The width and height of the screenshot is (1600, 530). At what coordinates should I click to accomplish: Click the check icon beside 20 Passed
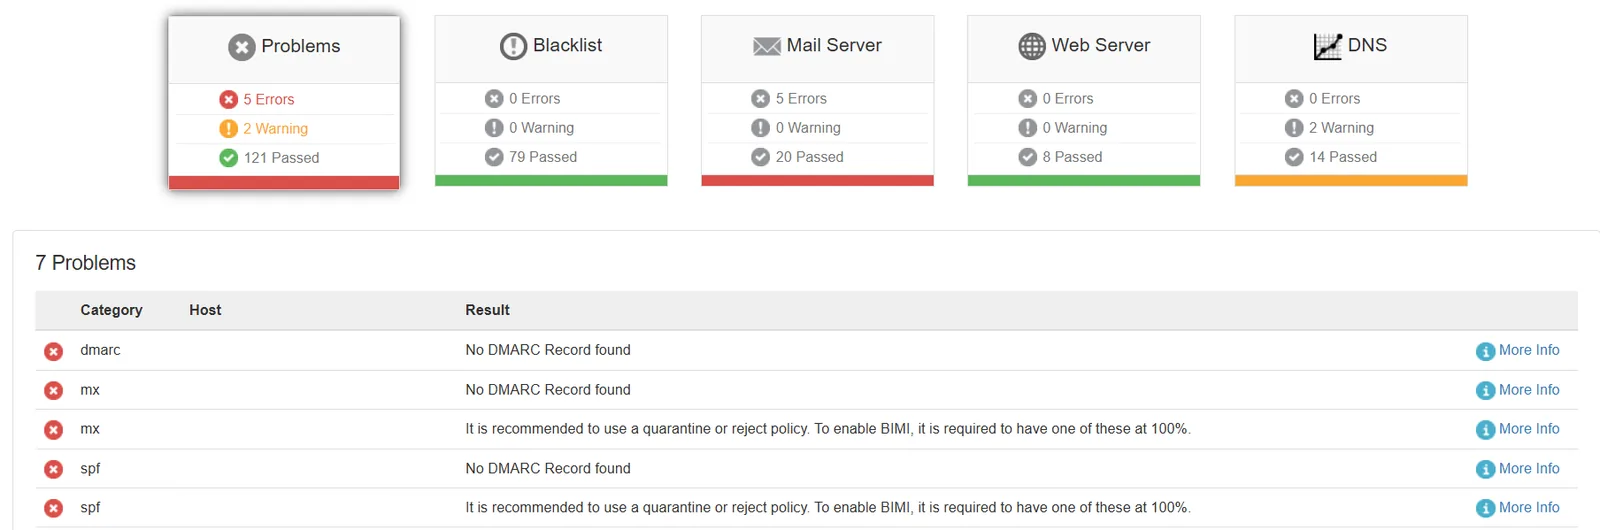pos(761,157)
